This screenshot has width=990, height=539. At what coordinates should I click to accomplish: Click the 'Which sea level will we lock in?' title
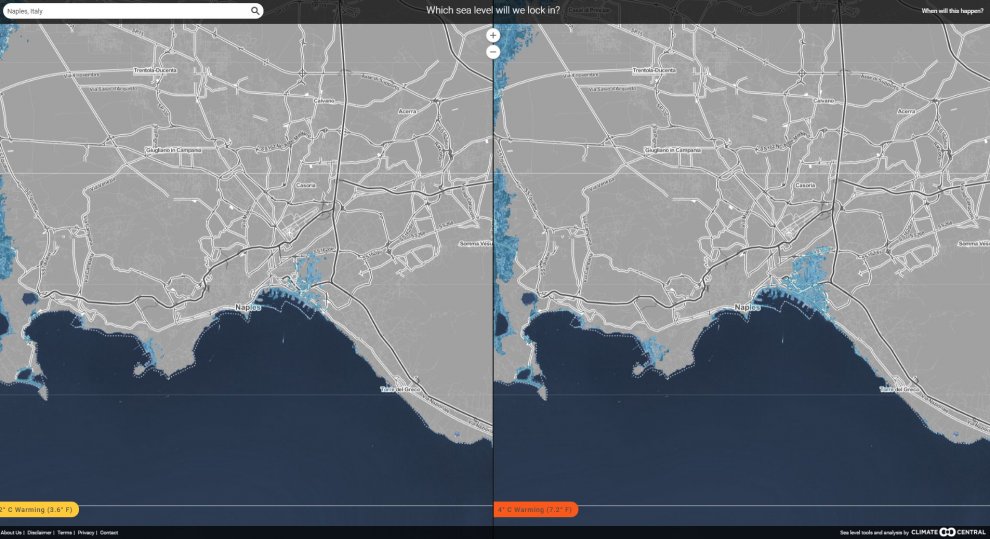point(493,10)
